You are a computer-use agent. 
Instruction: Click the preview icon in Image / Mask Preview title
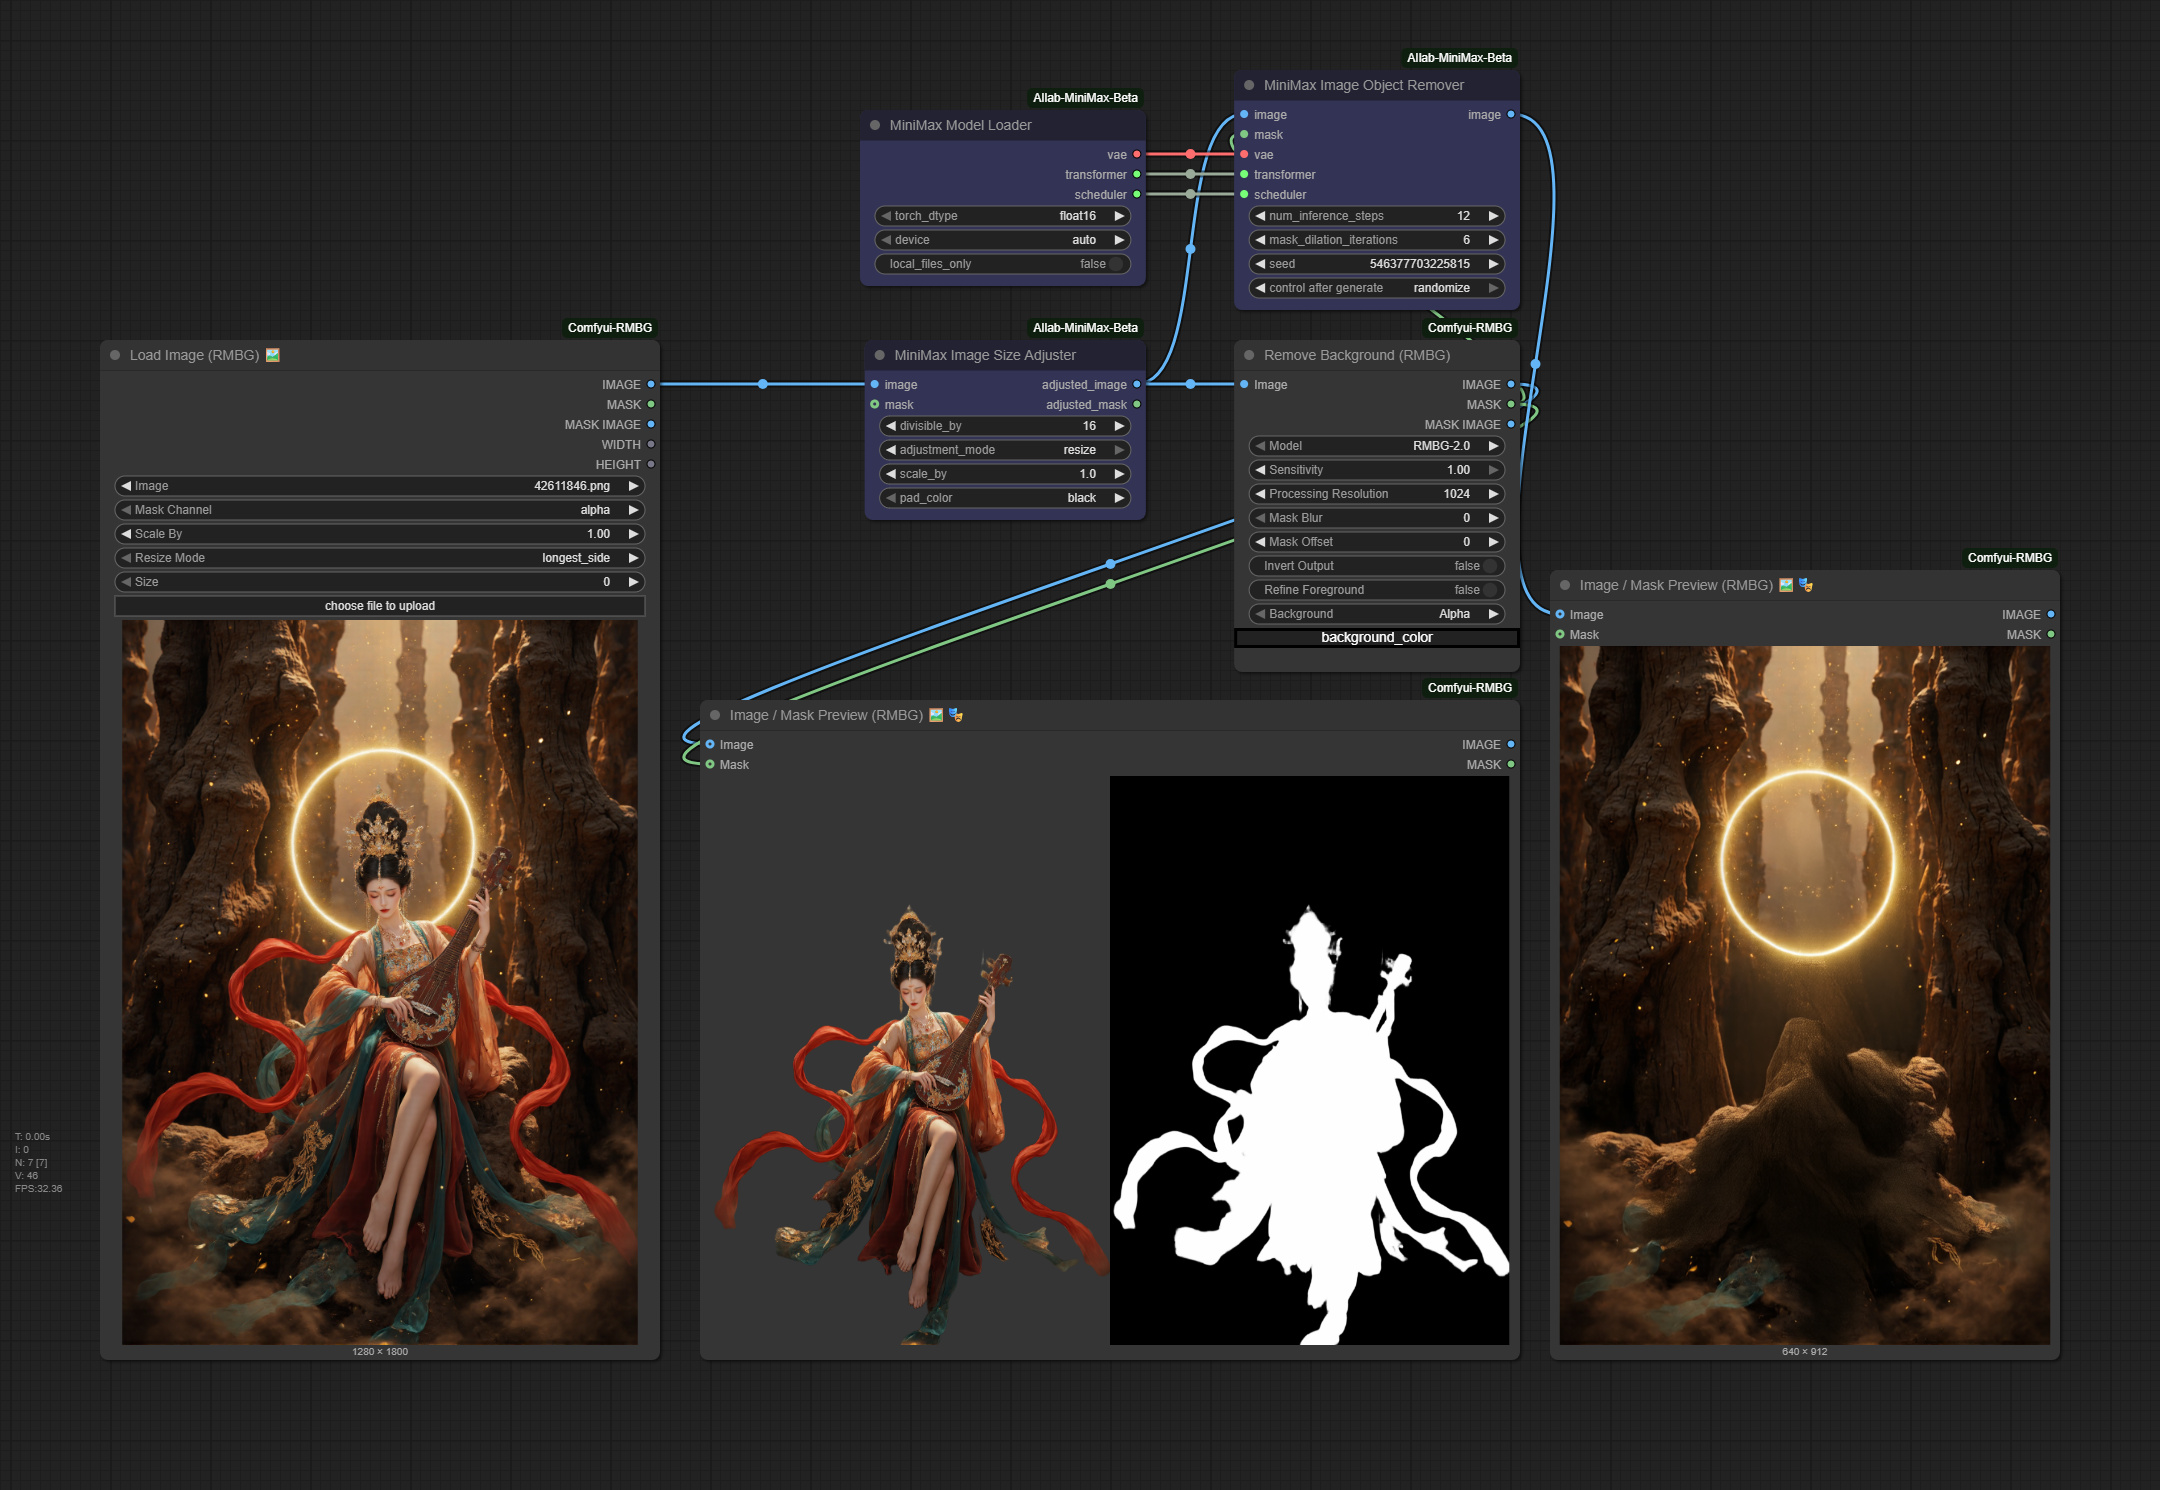click(x=934, y=714)
